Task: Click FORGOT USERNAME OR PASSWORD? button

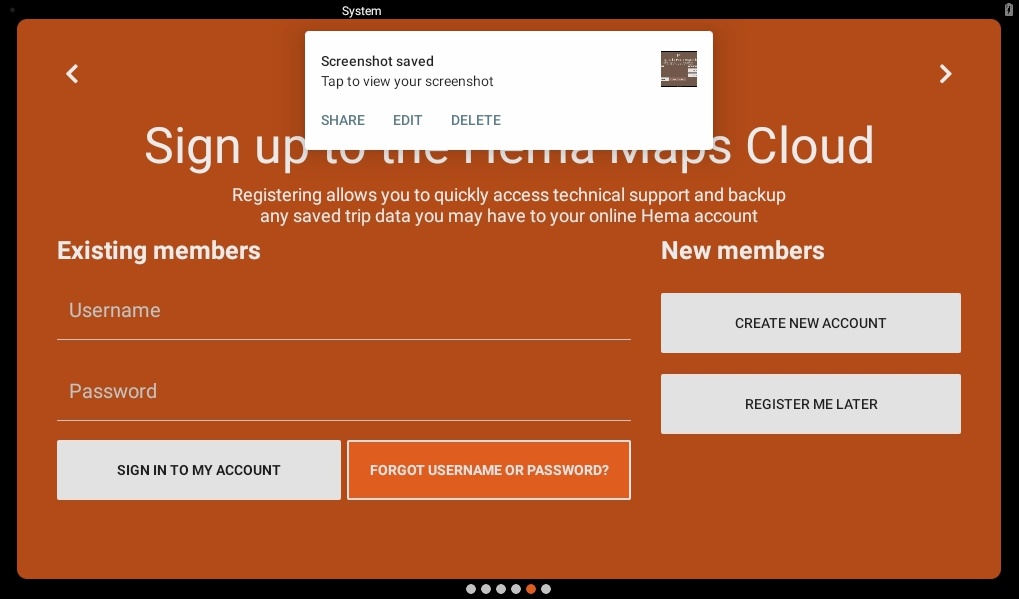Action: point(489,470)
